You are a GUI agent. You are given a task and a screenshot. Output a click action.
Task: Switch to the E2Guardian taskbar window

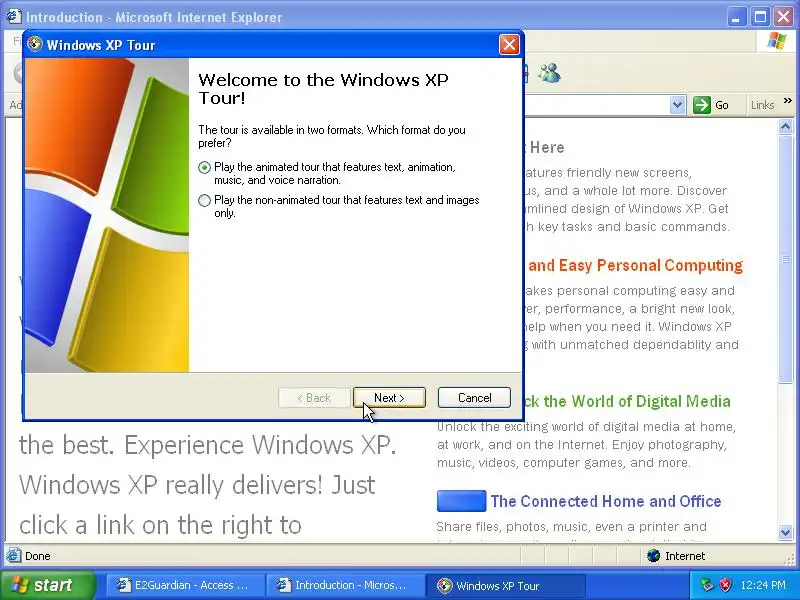pyautogui.click(x=185, y=585)
